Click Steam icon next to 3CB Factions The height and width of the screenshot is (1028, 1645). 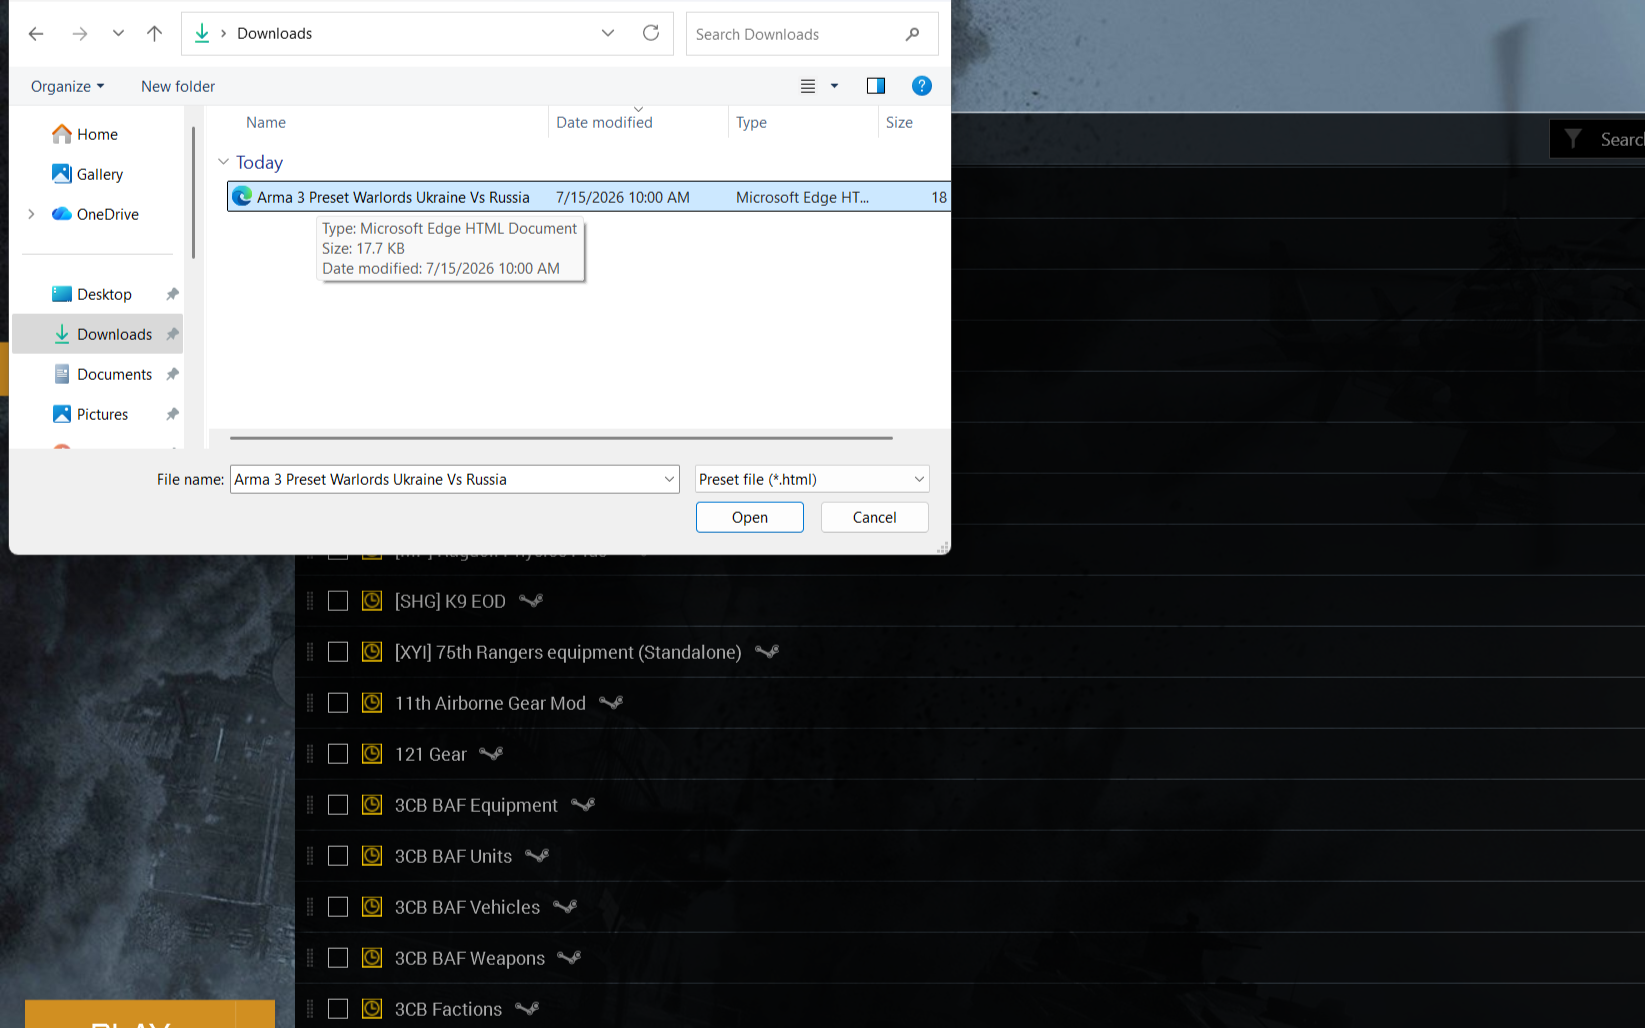[x=527, y=1008]
